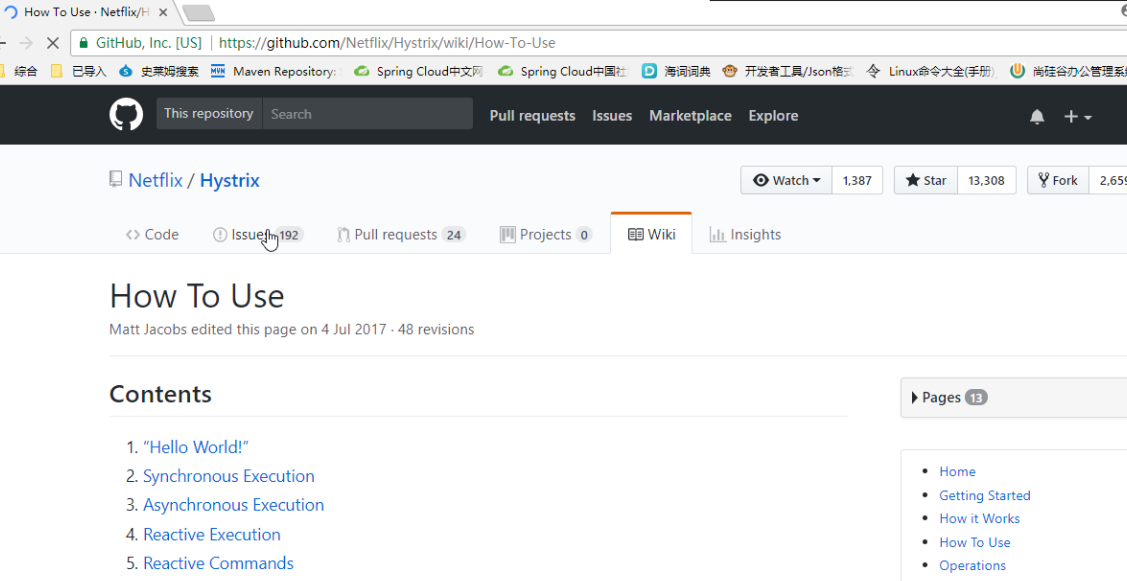Screen dimensions: 1127x581
Task: Switch to the repository Issues tab
Action: pos(258,234)
